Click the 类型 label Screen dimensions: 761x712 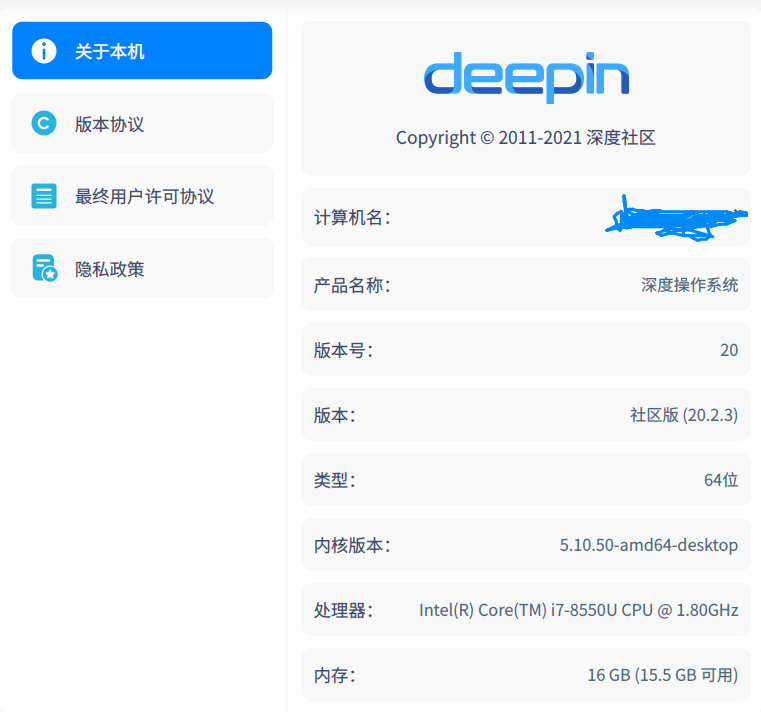point(334,480)
